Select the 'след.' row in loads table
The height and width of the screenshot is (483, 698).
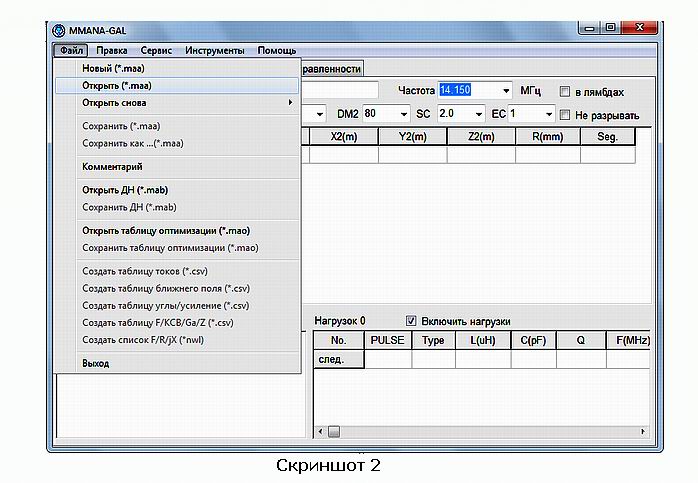tap(339, 359)
